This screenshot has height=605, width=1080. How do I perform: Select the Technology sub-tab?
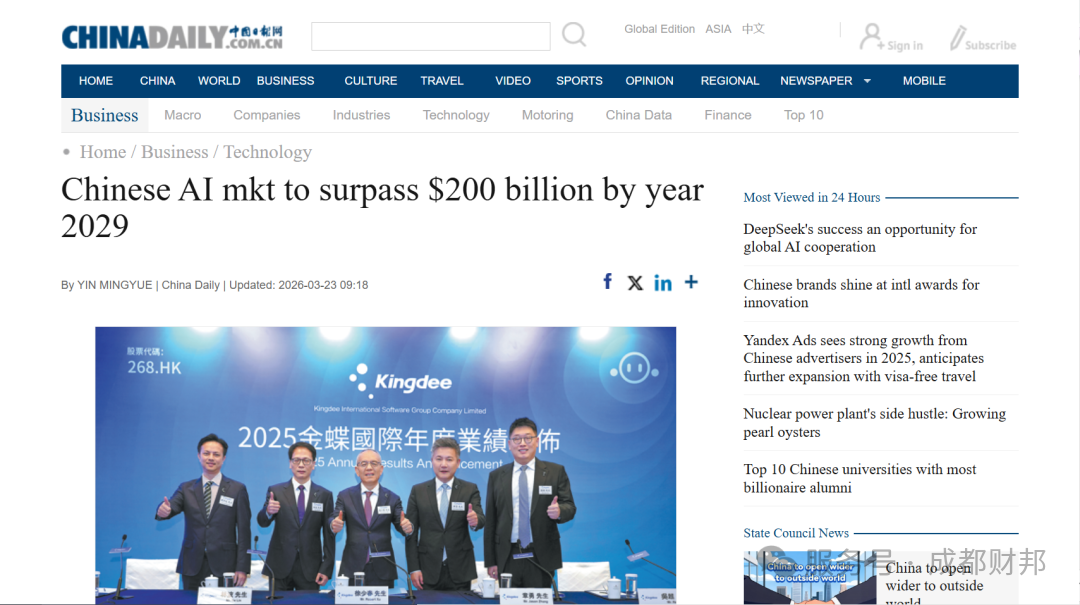click(456, 115)
